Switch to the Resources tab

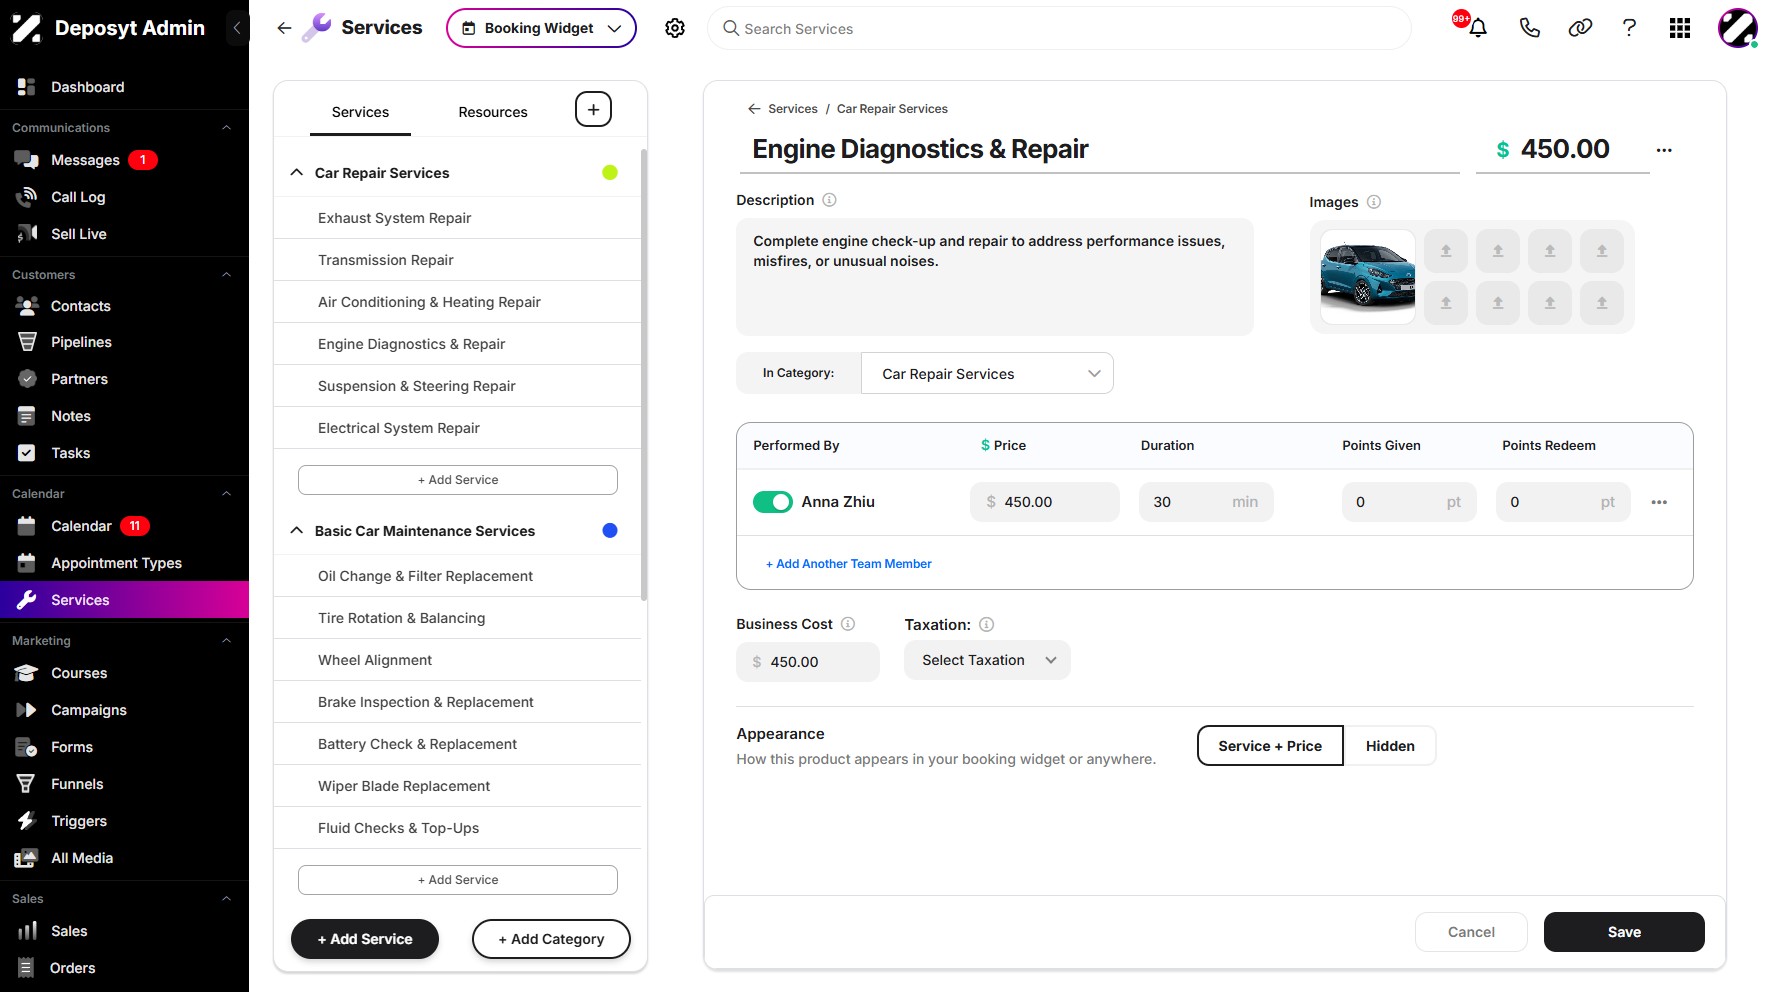[x=493, y=112]
